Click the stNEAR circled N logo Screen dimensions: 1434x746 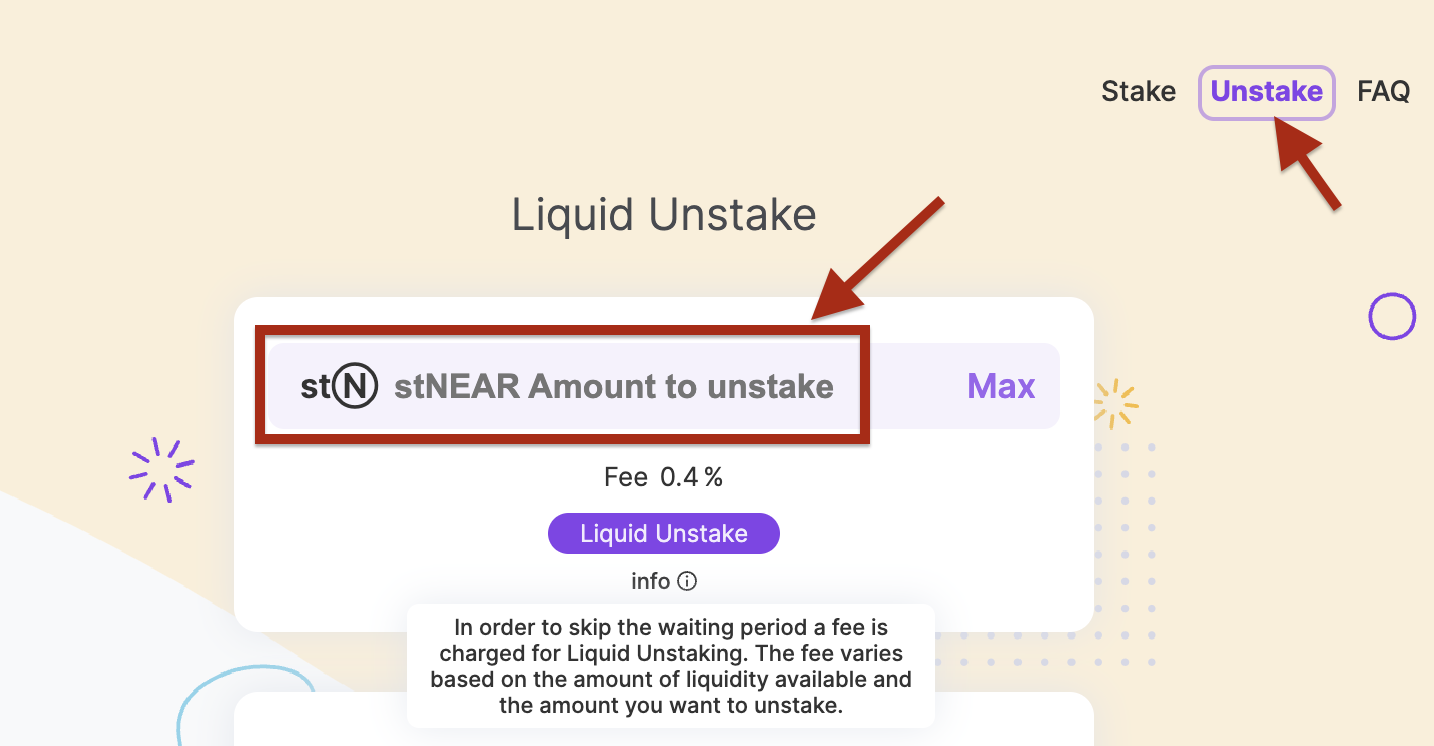pos(355,387)
